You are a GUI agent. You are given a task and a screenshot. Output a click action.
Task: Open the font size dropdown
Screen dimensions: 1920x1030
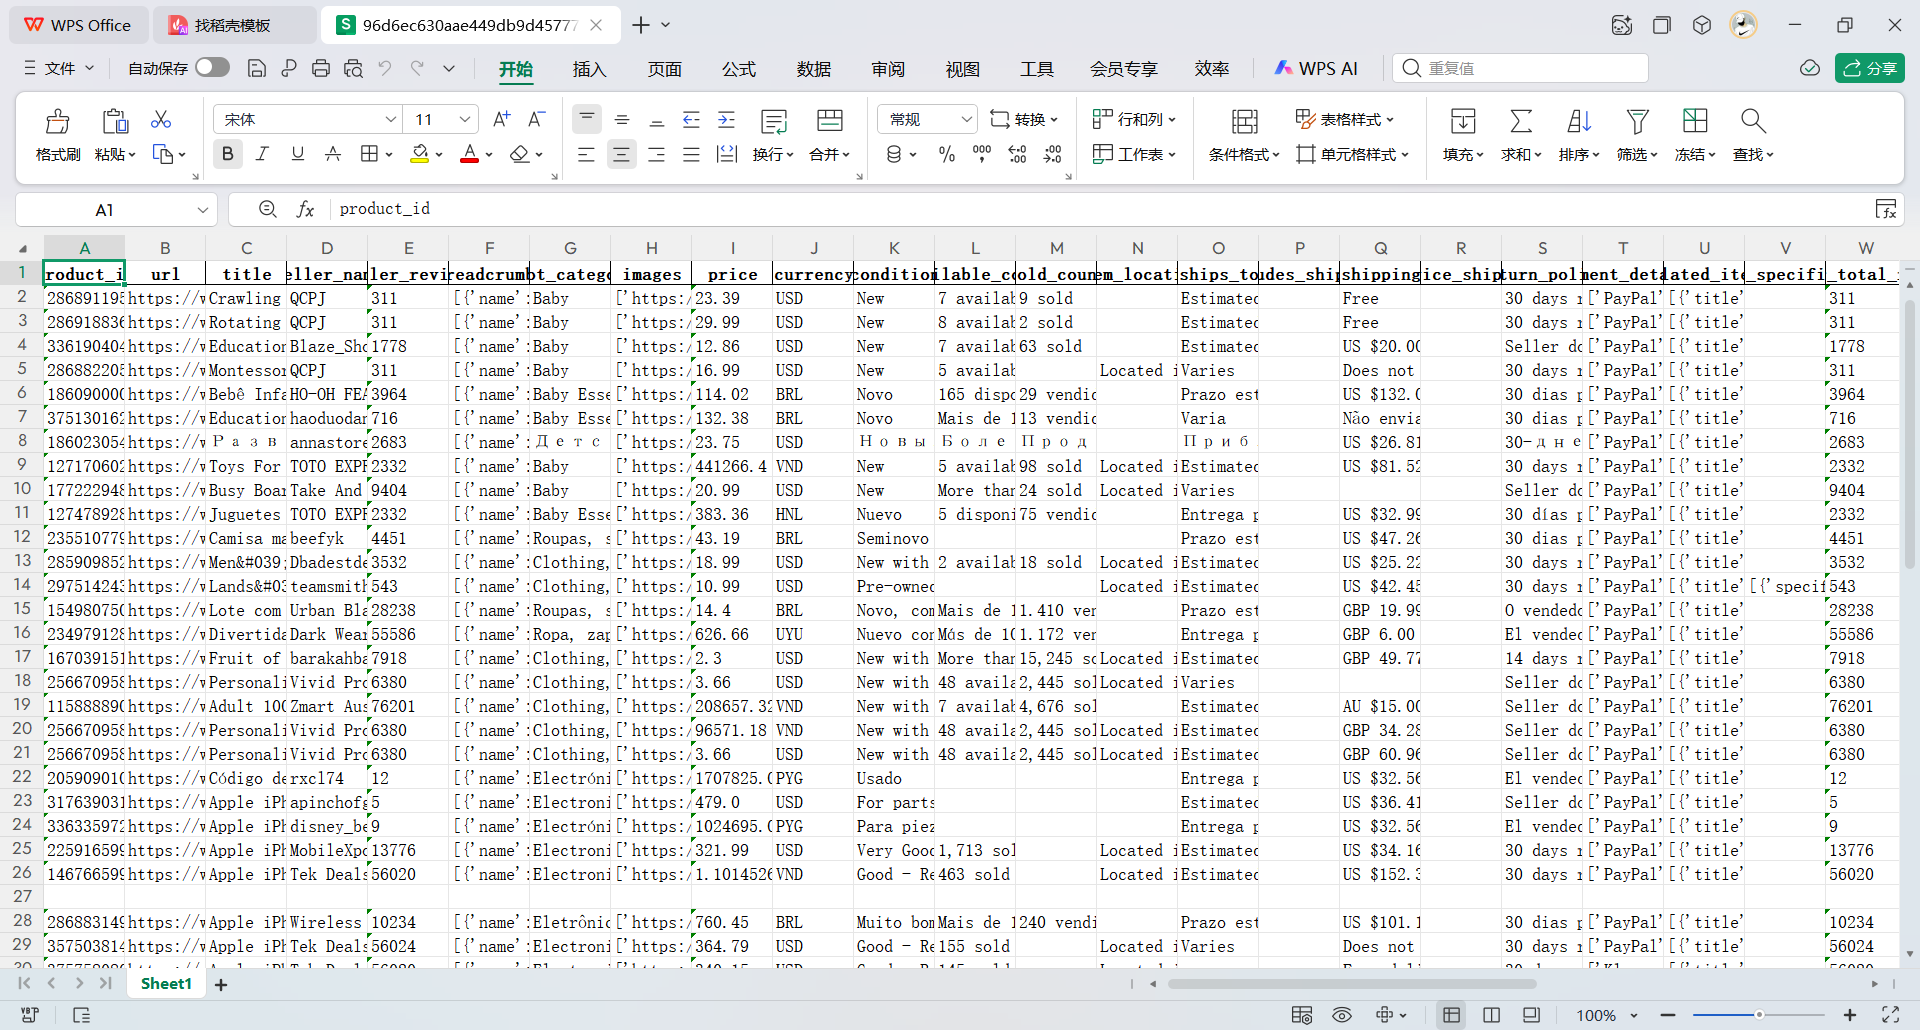point(465,119)
